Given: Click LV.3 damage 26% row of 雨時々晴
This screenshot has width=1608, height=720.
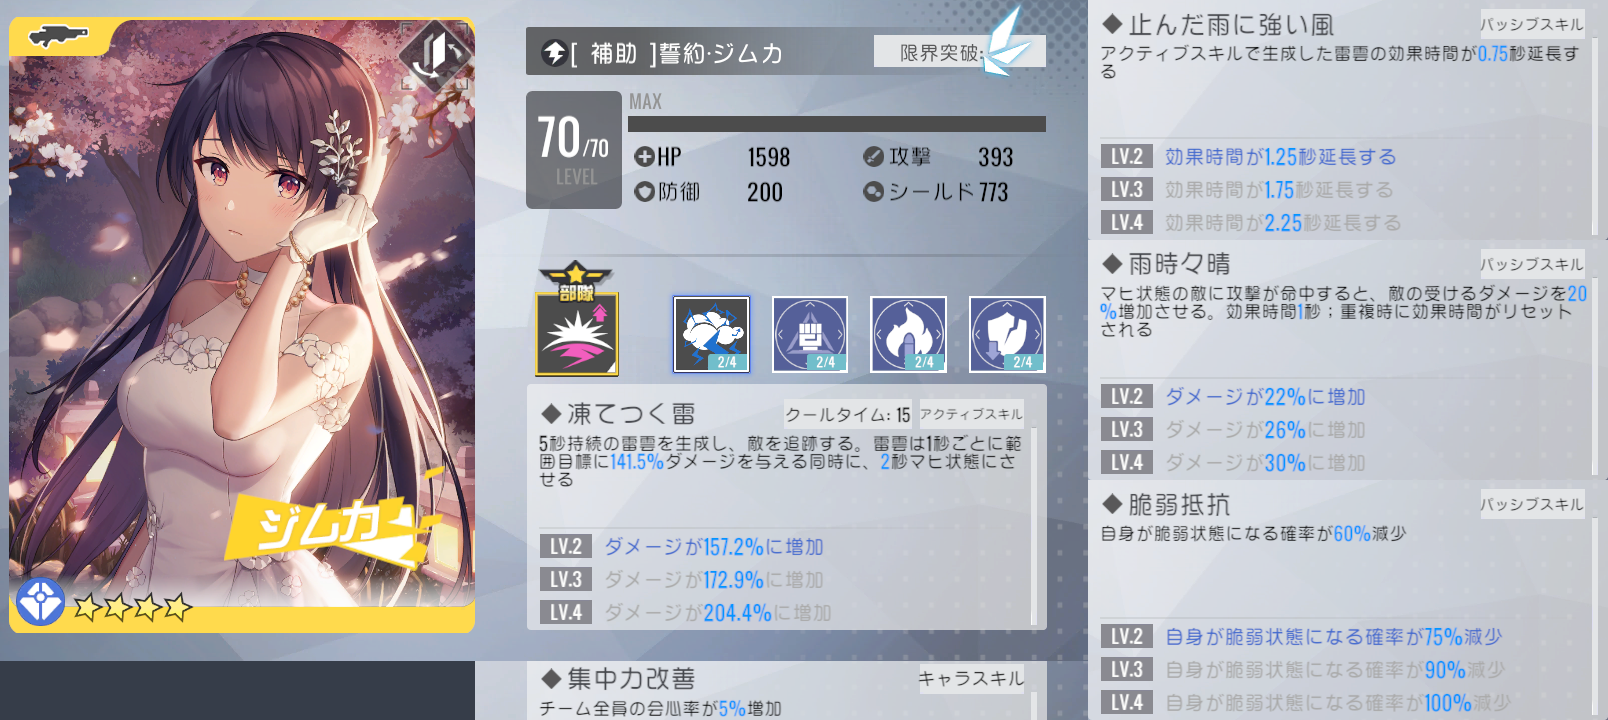Looking at the screenshot, I should pyautogui.click(x=1340, y=430).
